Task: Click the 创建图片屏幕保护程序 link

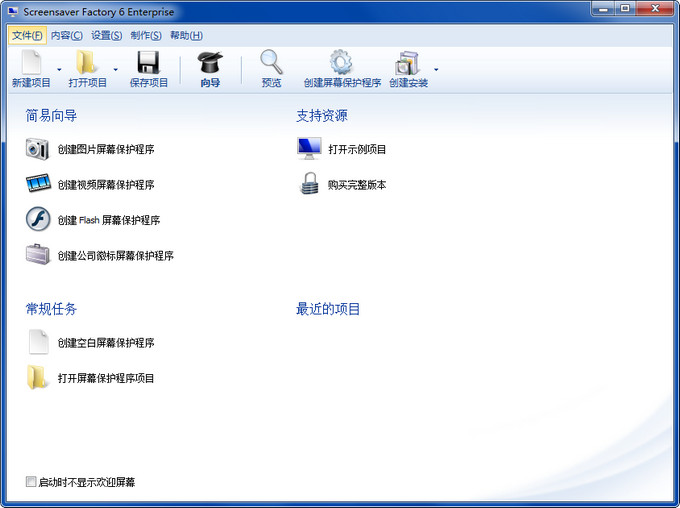Action: (106, 149)
